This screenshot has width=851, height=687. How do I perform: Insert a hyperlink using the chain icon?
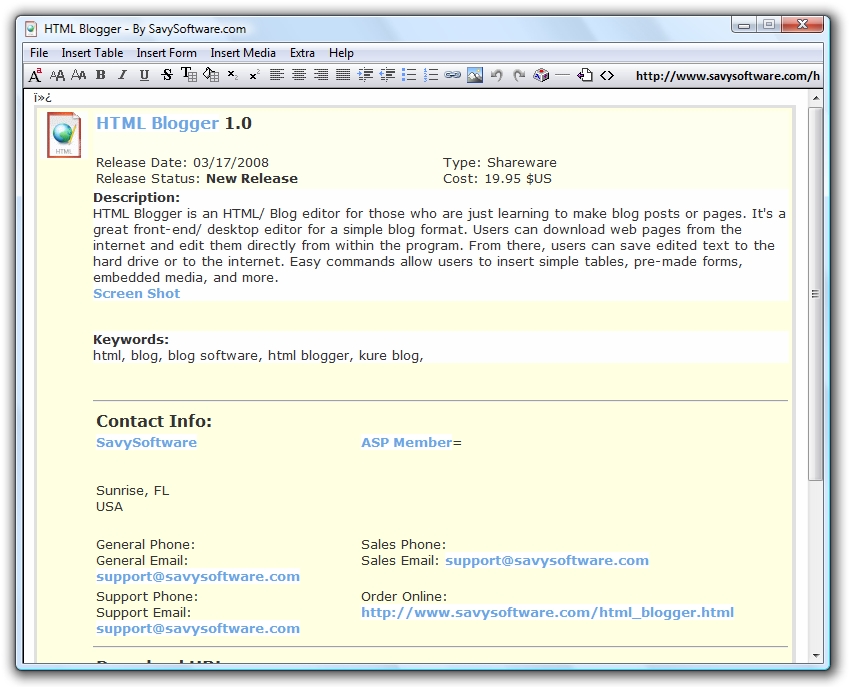[453, 75]
